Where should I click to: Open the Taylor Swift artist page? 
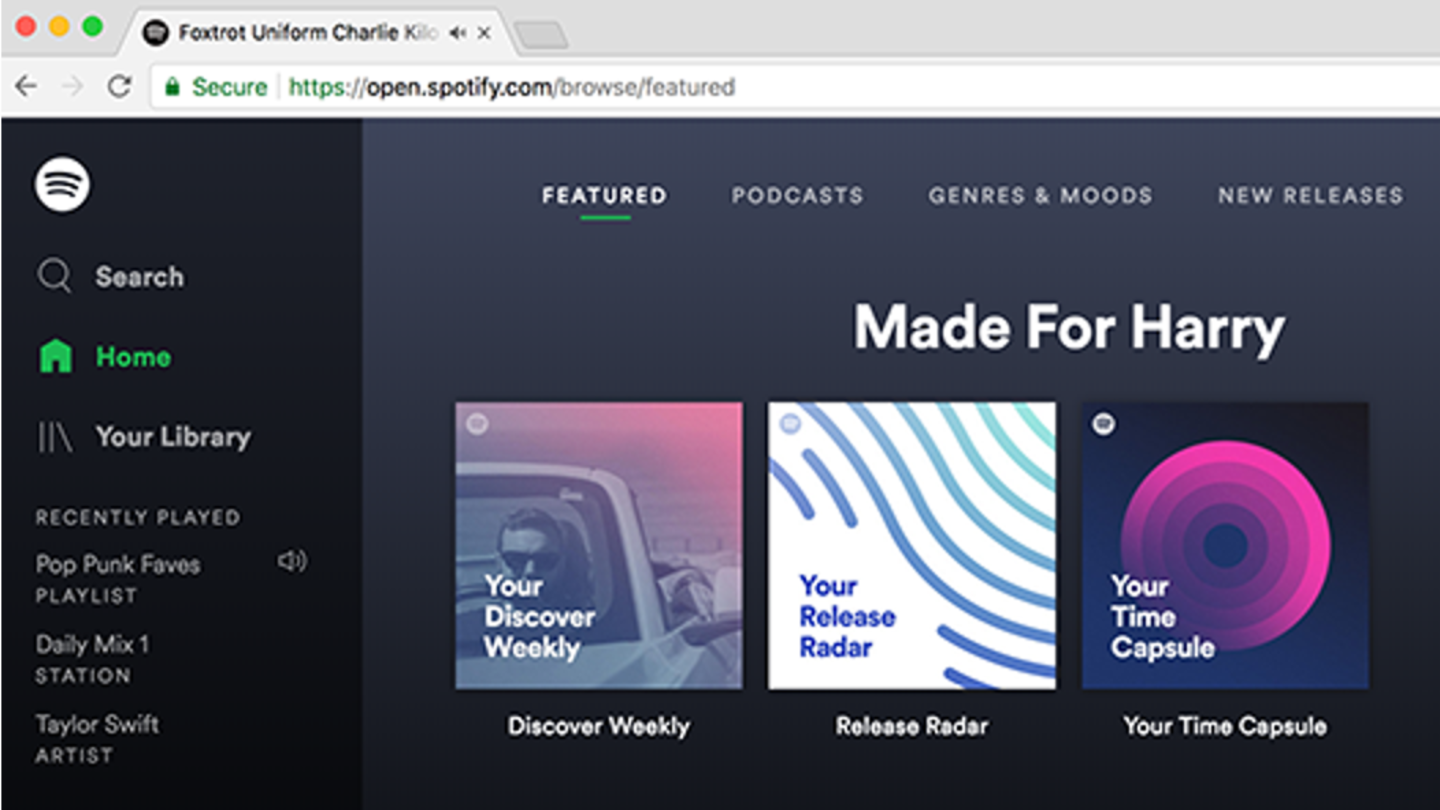tap(97, 724)
